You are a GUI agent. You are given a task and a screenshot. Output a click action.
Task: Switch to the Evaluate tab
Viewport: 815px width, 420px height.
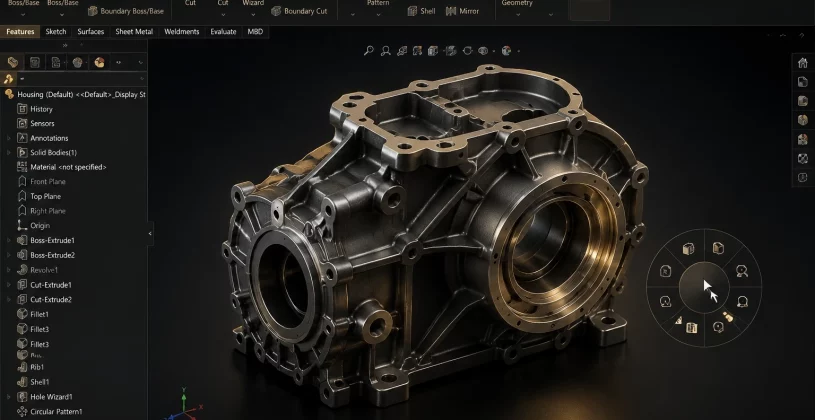click(x=223, y=32)
